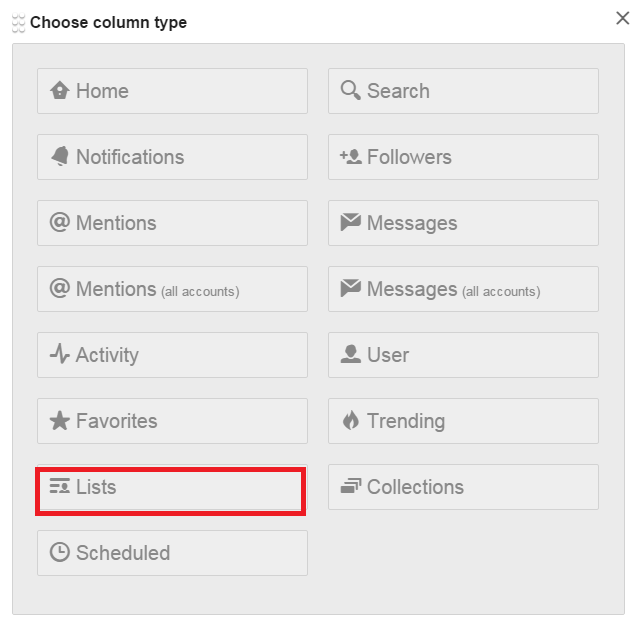This screenshot has width=637, height=623.
Task: Click the Followers add-person icon
Action: click(x=350, y=157)
